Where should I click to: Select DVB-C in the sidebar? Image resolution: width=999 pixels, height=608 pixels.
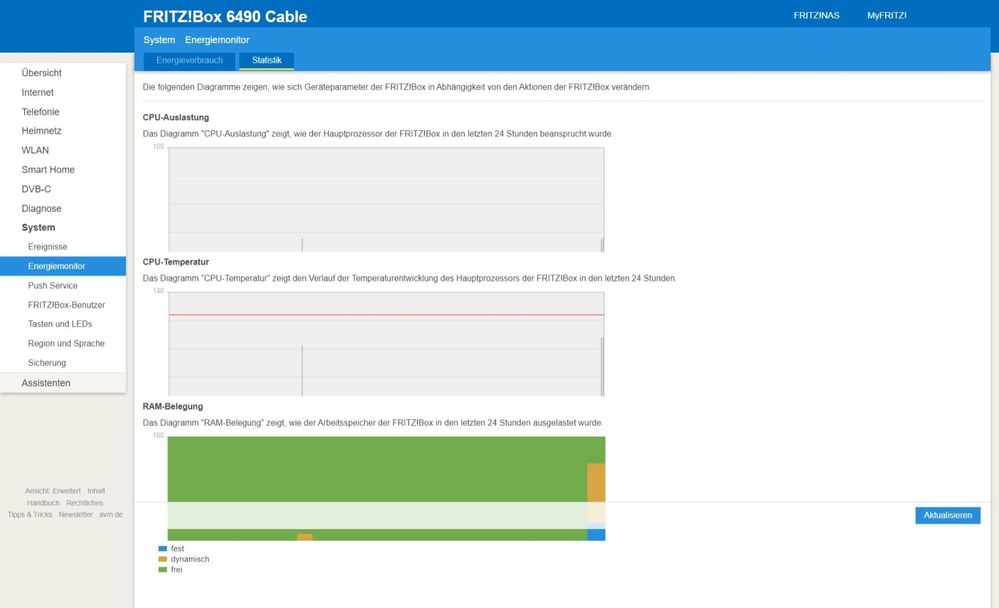tap(36, 189)
